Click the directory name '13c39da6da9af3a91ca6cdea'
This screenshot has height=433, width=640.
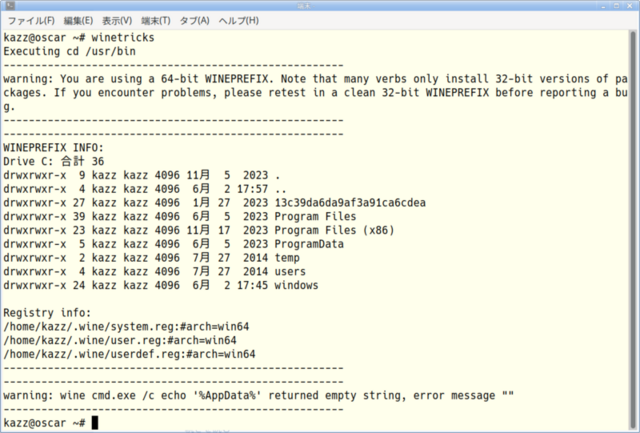click(350, 203)
